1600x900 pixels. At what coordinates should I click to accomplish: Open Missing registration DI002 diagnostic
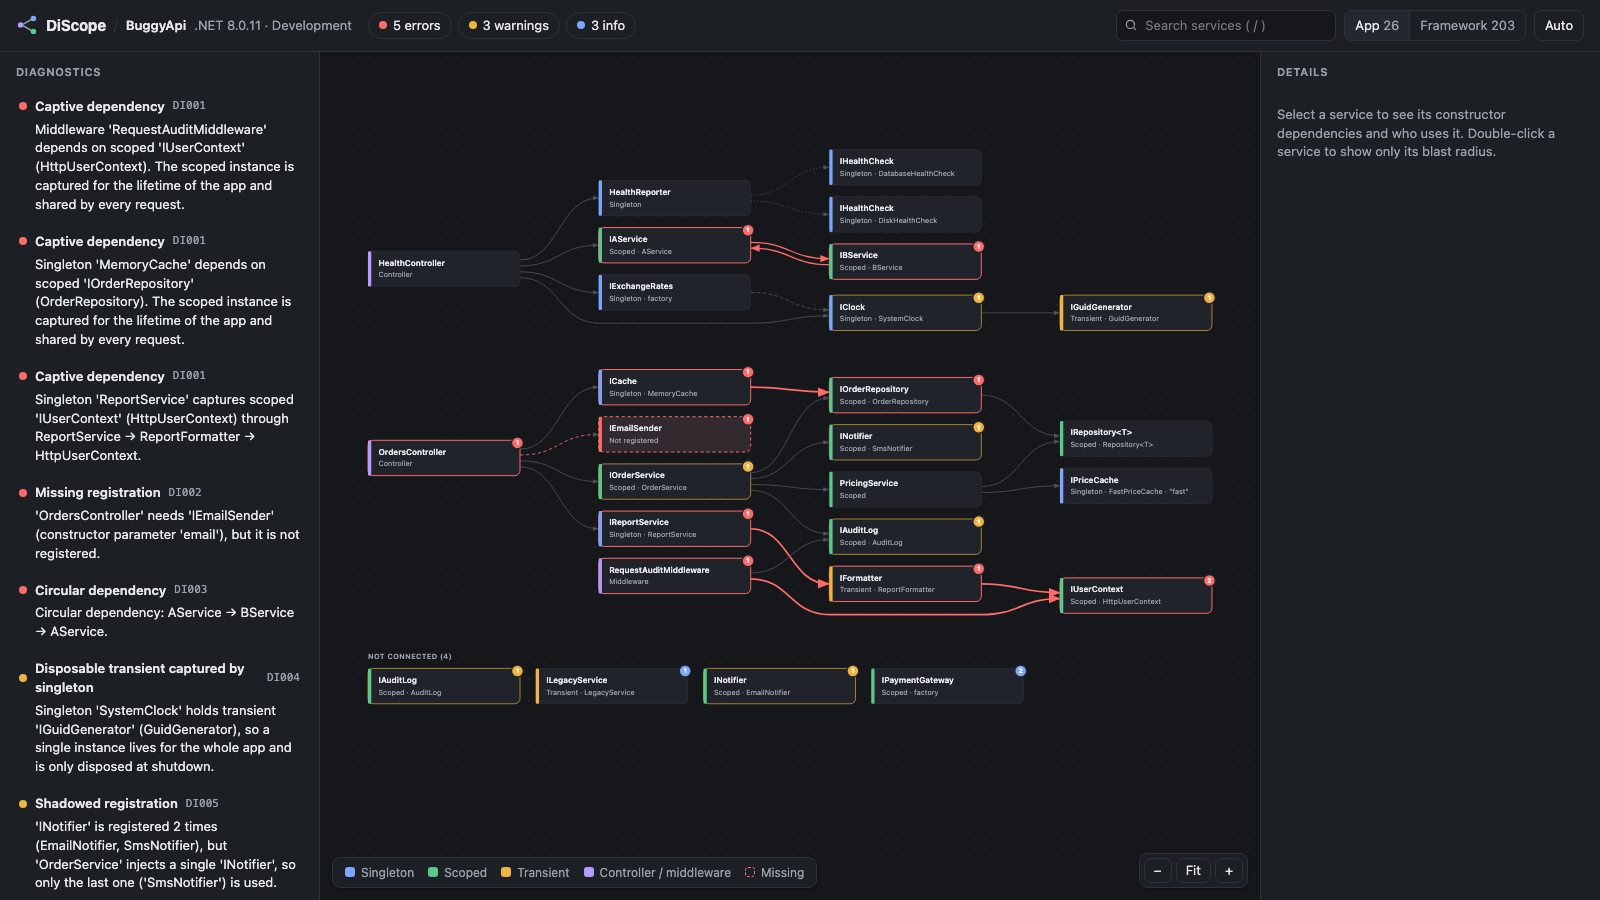click(160, 522)
